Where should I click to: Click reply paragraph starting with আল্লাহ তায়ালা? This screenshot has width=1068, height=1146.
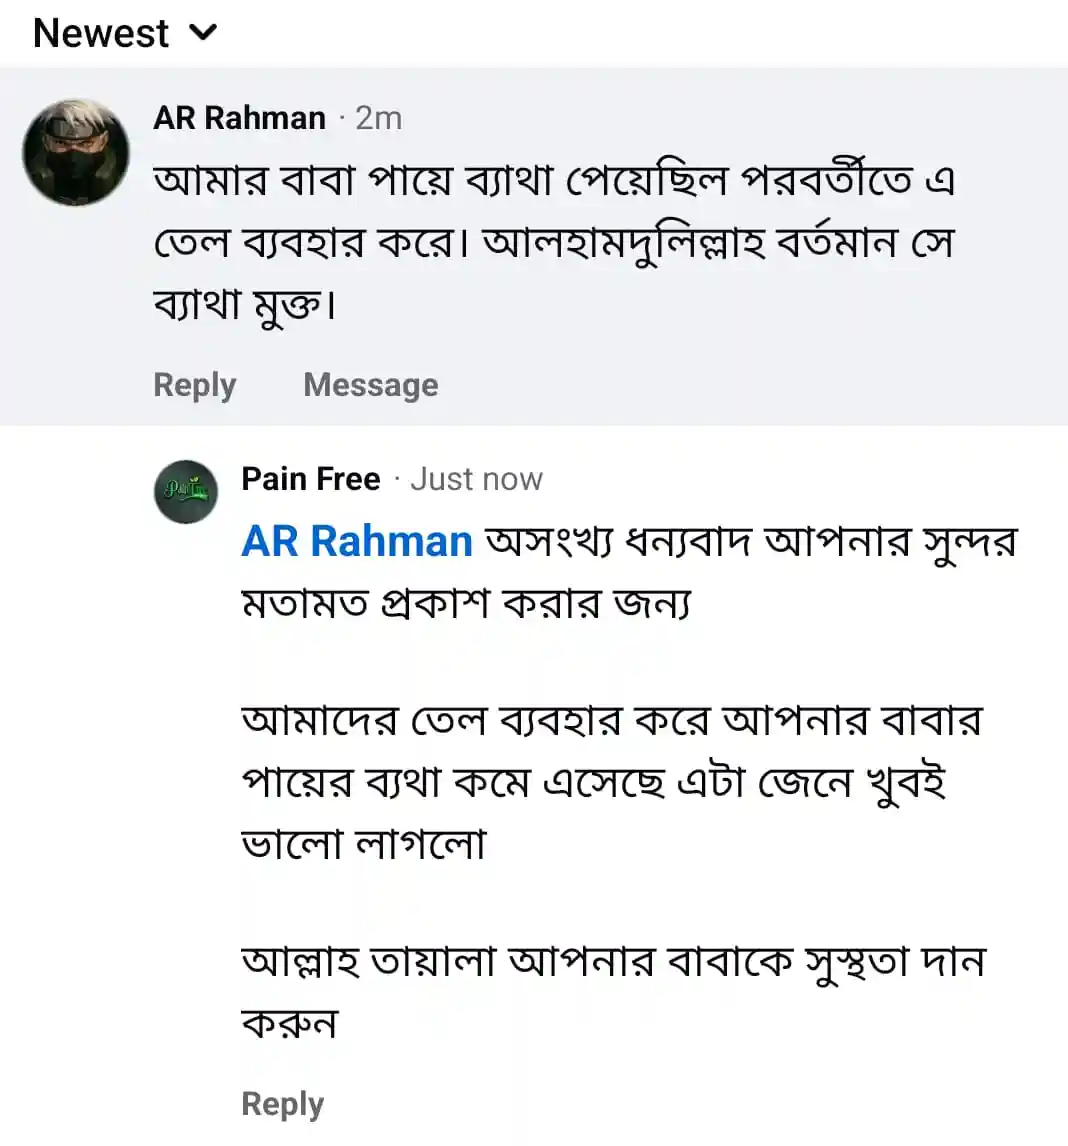tap(613, 963)
